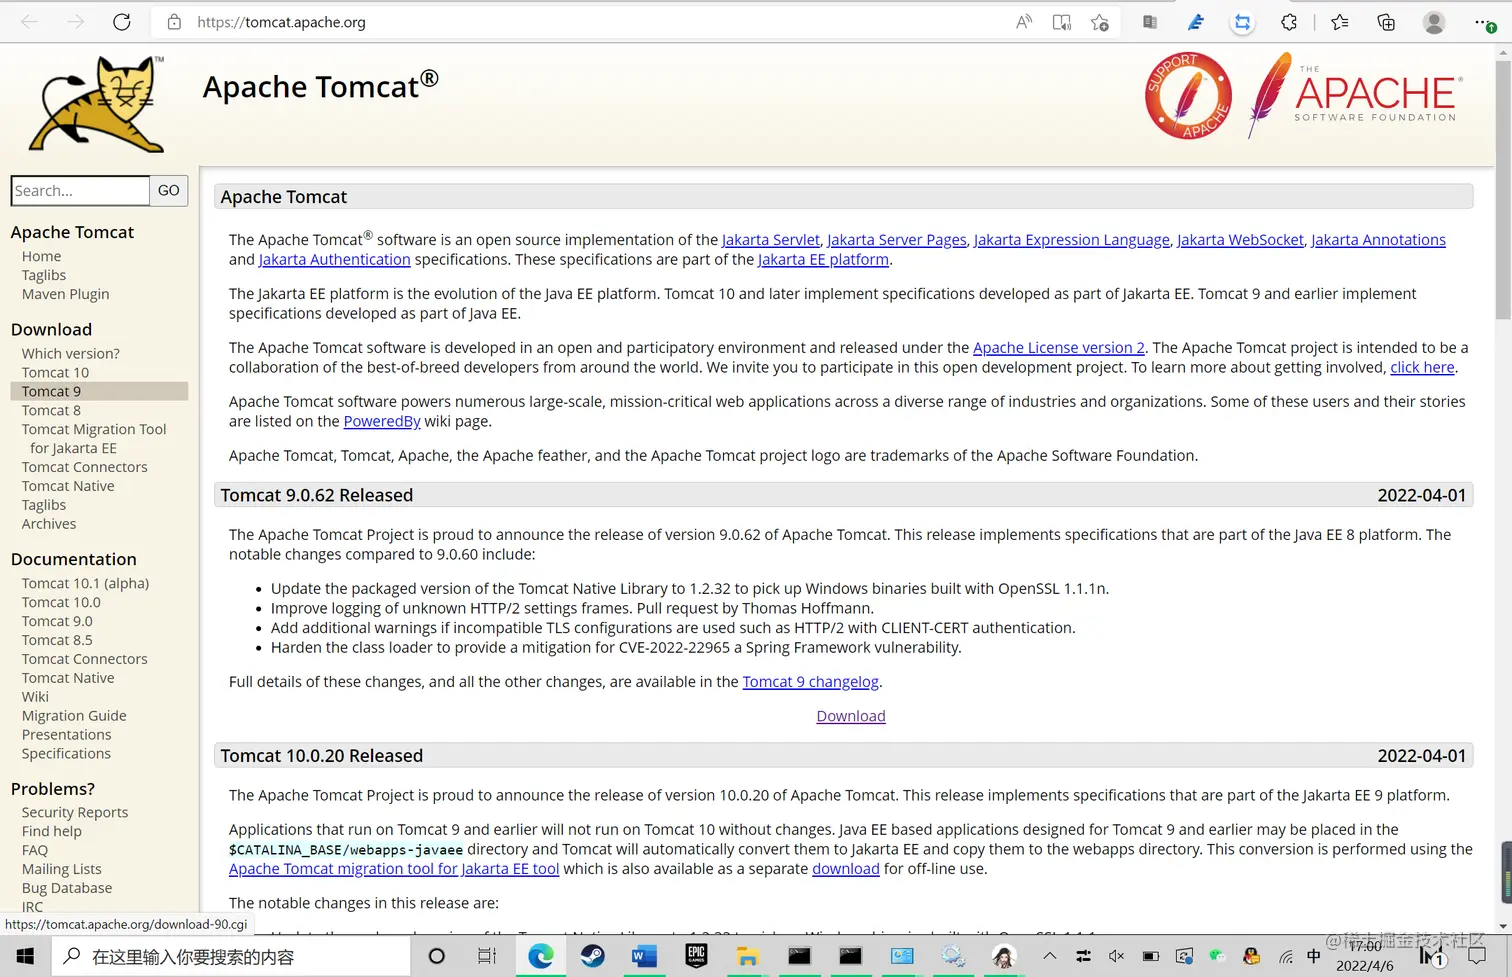
Task: Open Apache License version 2 link
Action: click(1059, 348)
